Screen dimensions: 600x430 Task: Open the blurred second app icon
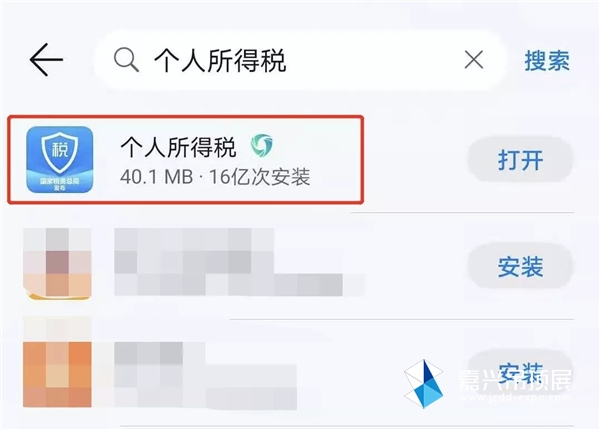57,264
